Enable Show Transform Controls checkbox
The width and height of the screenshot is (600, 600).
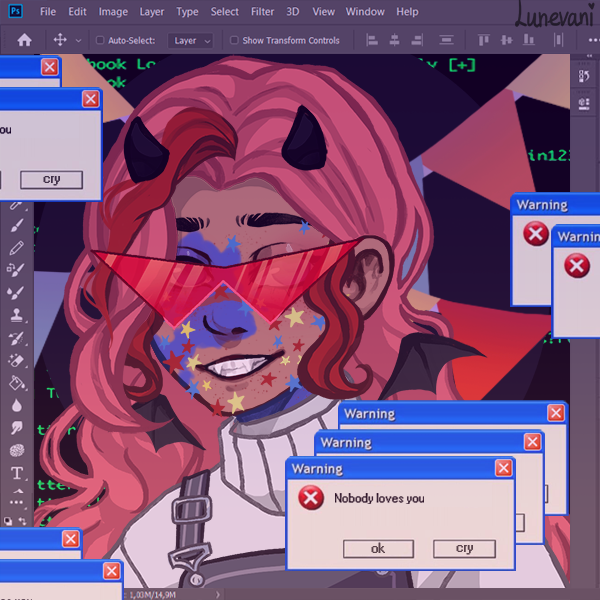point(234,40)
